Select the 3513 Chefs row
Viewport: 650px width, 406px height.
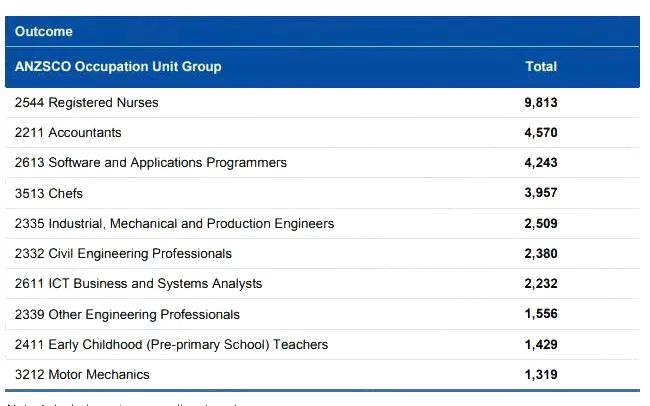click(323, 193)
